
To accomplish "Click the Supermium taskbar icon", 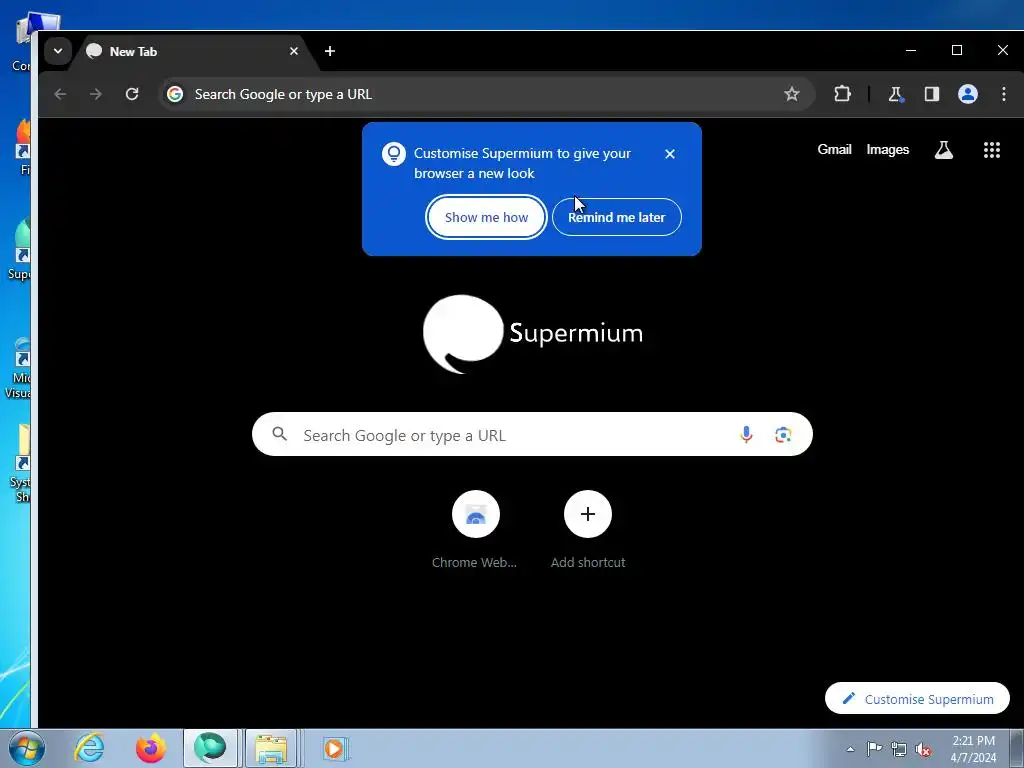I will point(210,748).
